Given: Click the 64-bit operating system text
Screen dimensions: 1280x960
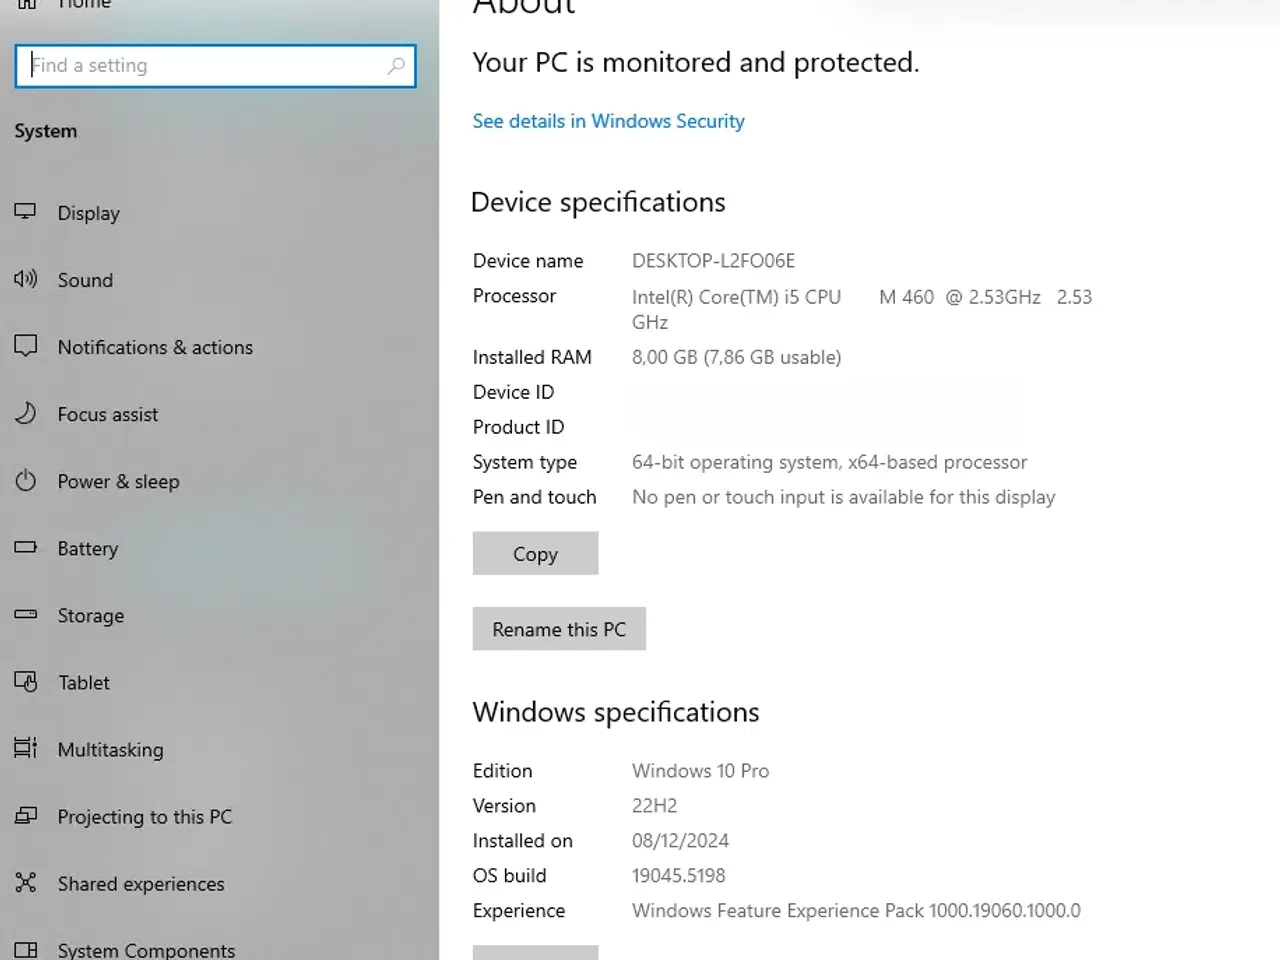Looking at the screenshot, I should (829, 462).
